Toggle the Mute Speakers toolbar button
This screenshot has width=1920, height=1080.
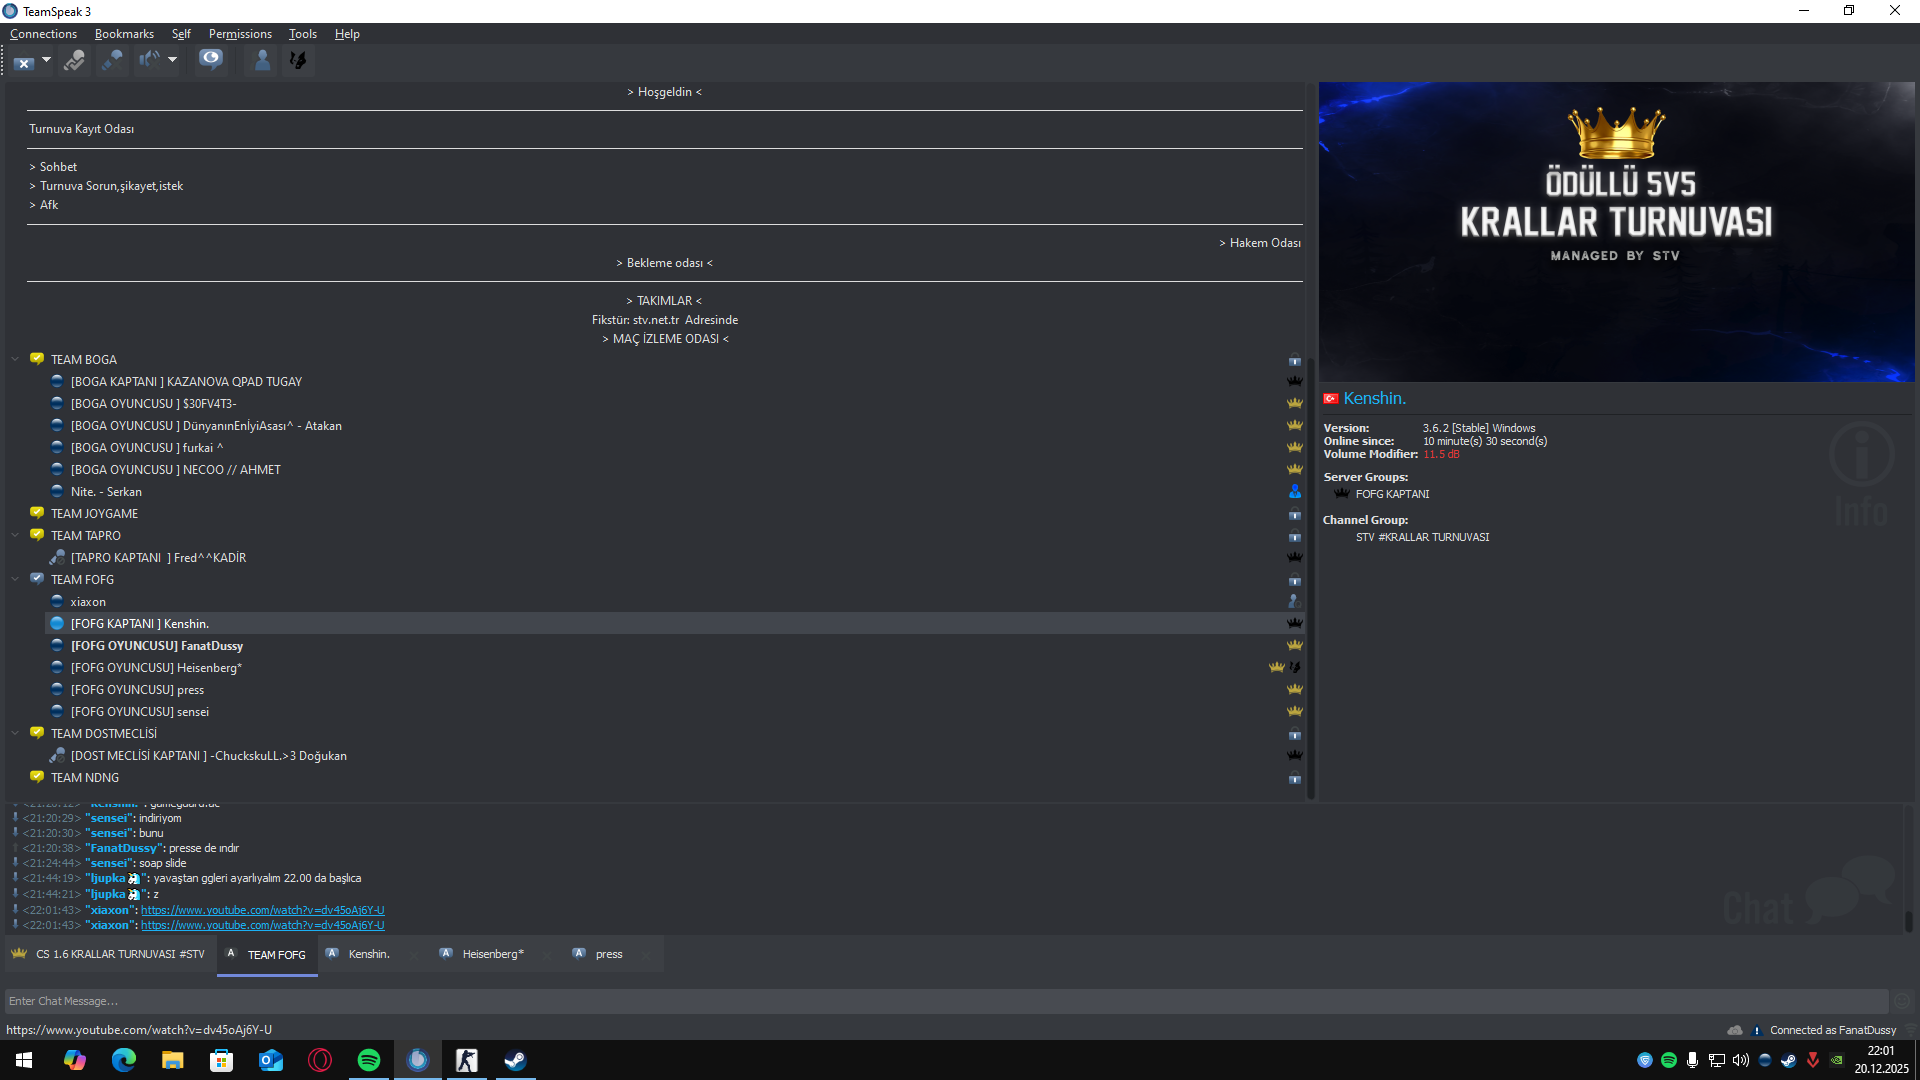coord(149,61)
